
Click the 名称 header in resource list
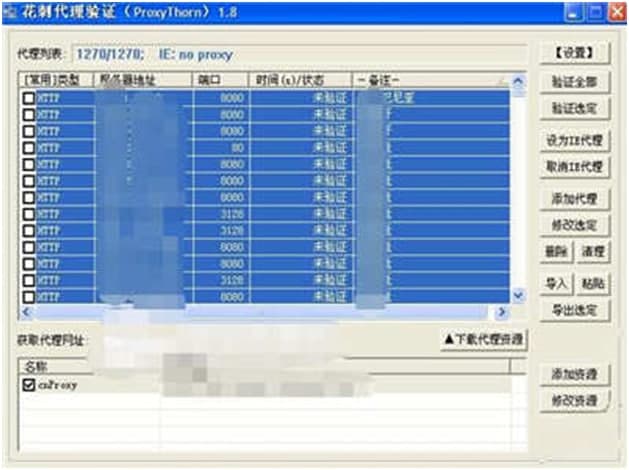pyautogui.click(x=56, y=366)
